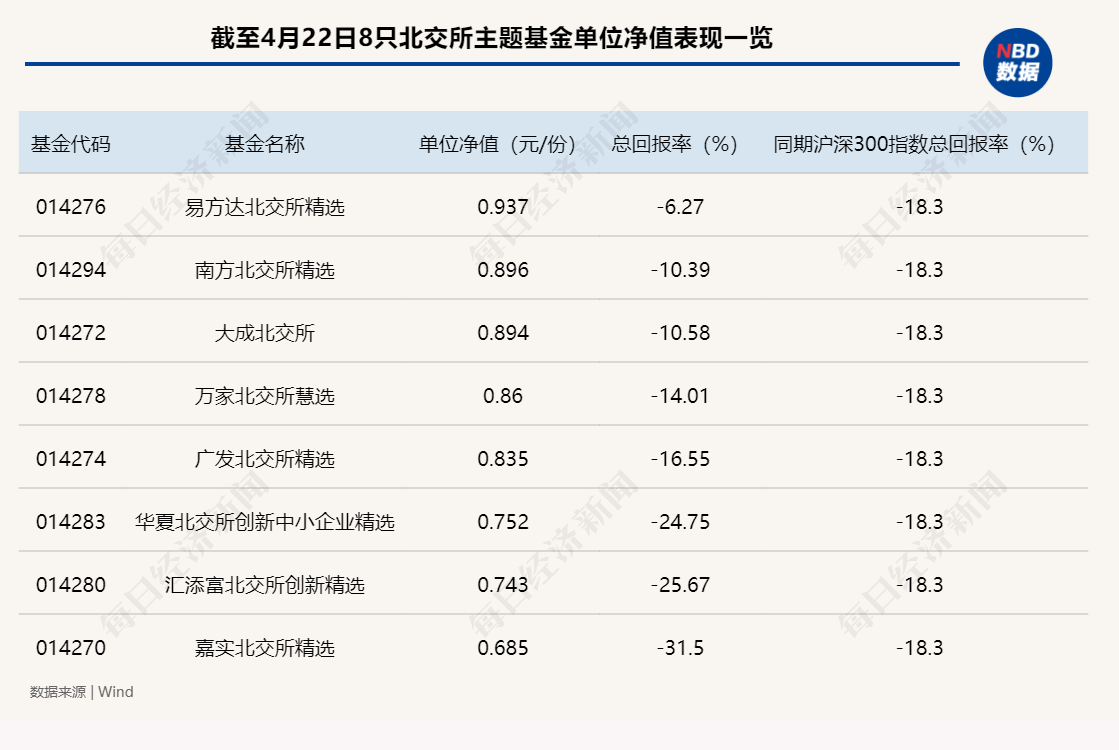Click the -18.3 cell in the 南方北交所精选 row

point(920,270)
